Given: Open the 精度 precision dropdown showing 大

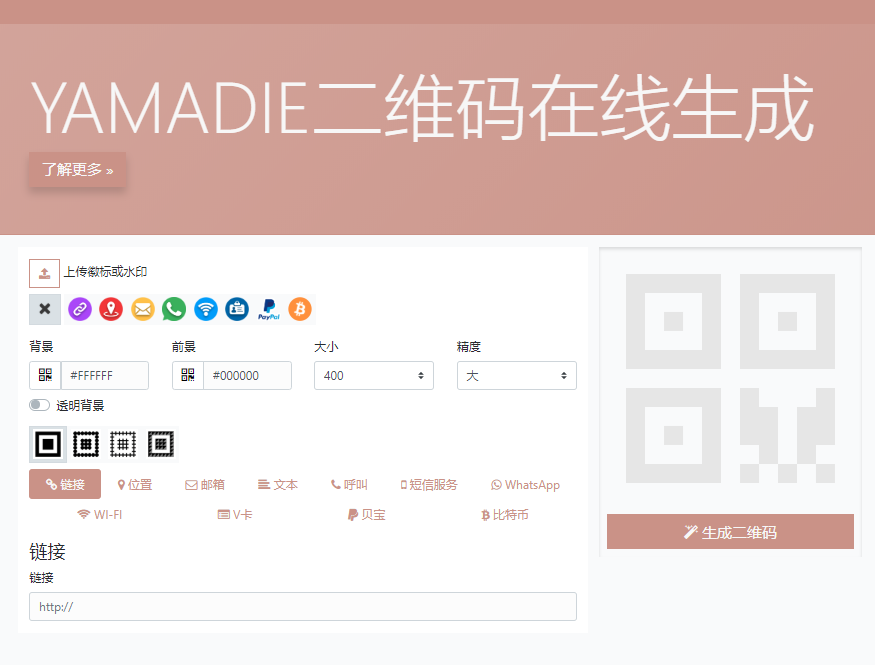Looking at the screenshot, I should tap(517, 375).
